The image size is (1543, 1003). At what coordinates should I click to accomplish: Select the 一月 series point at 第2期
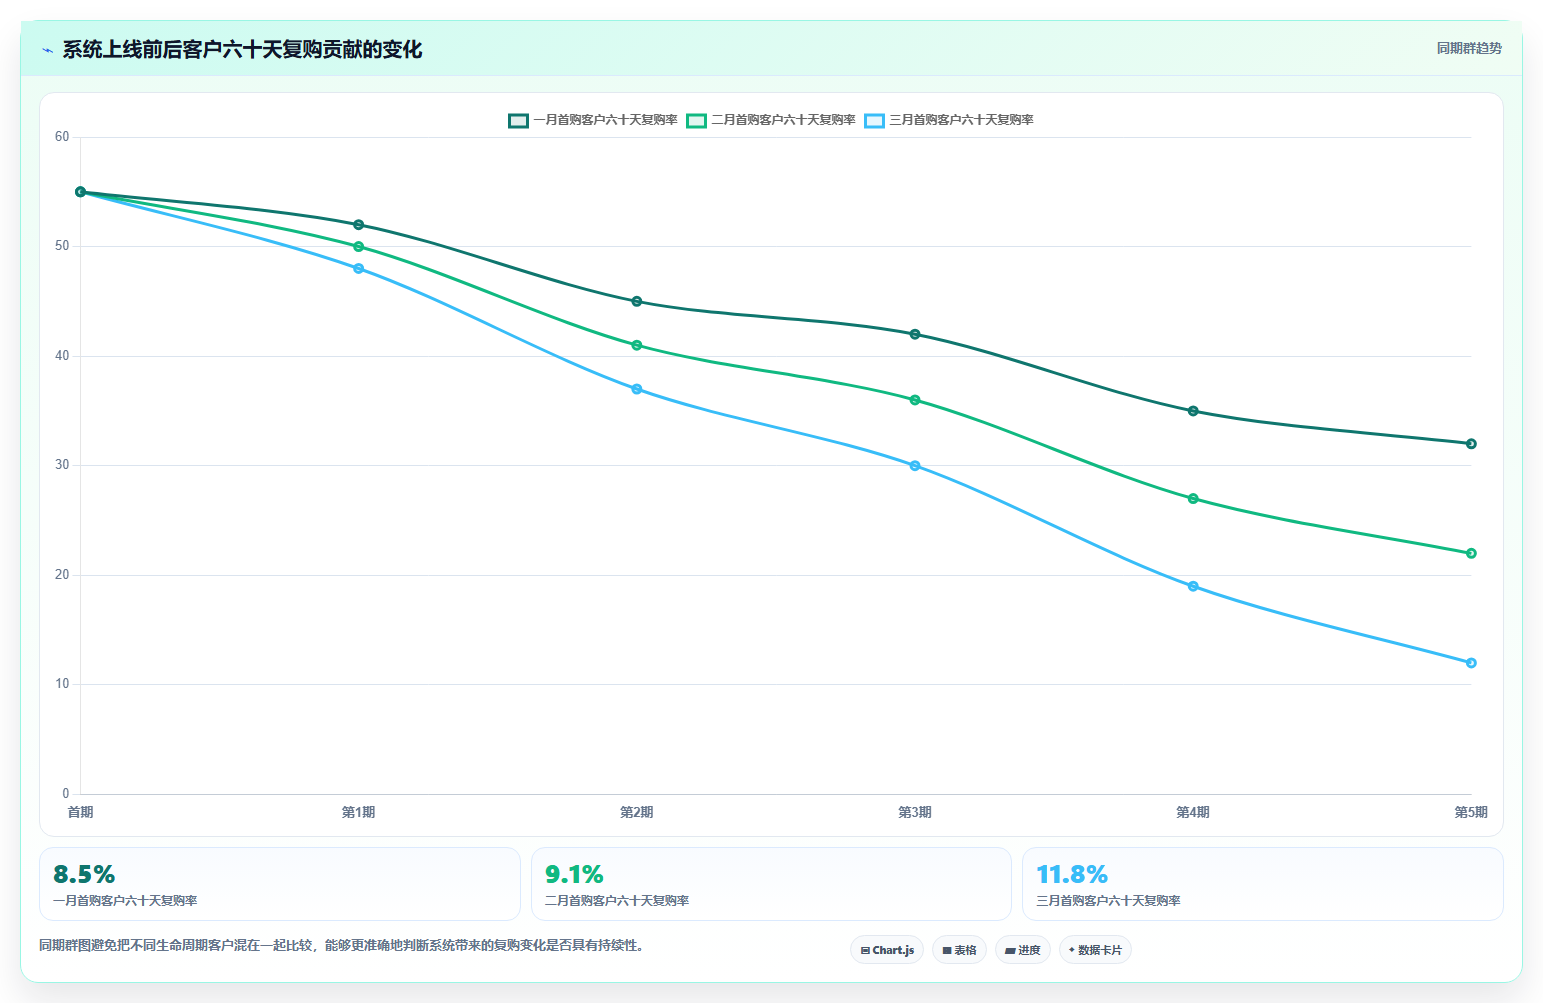coord(637,301)
